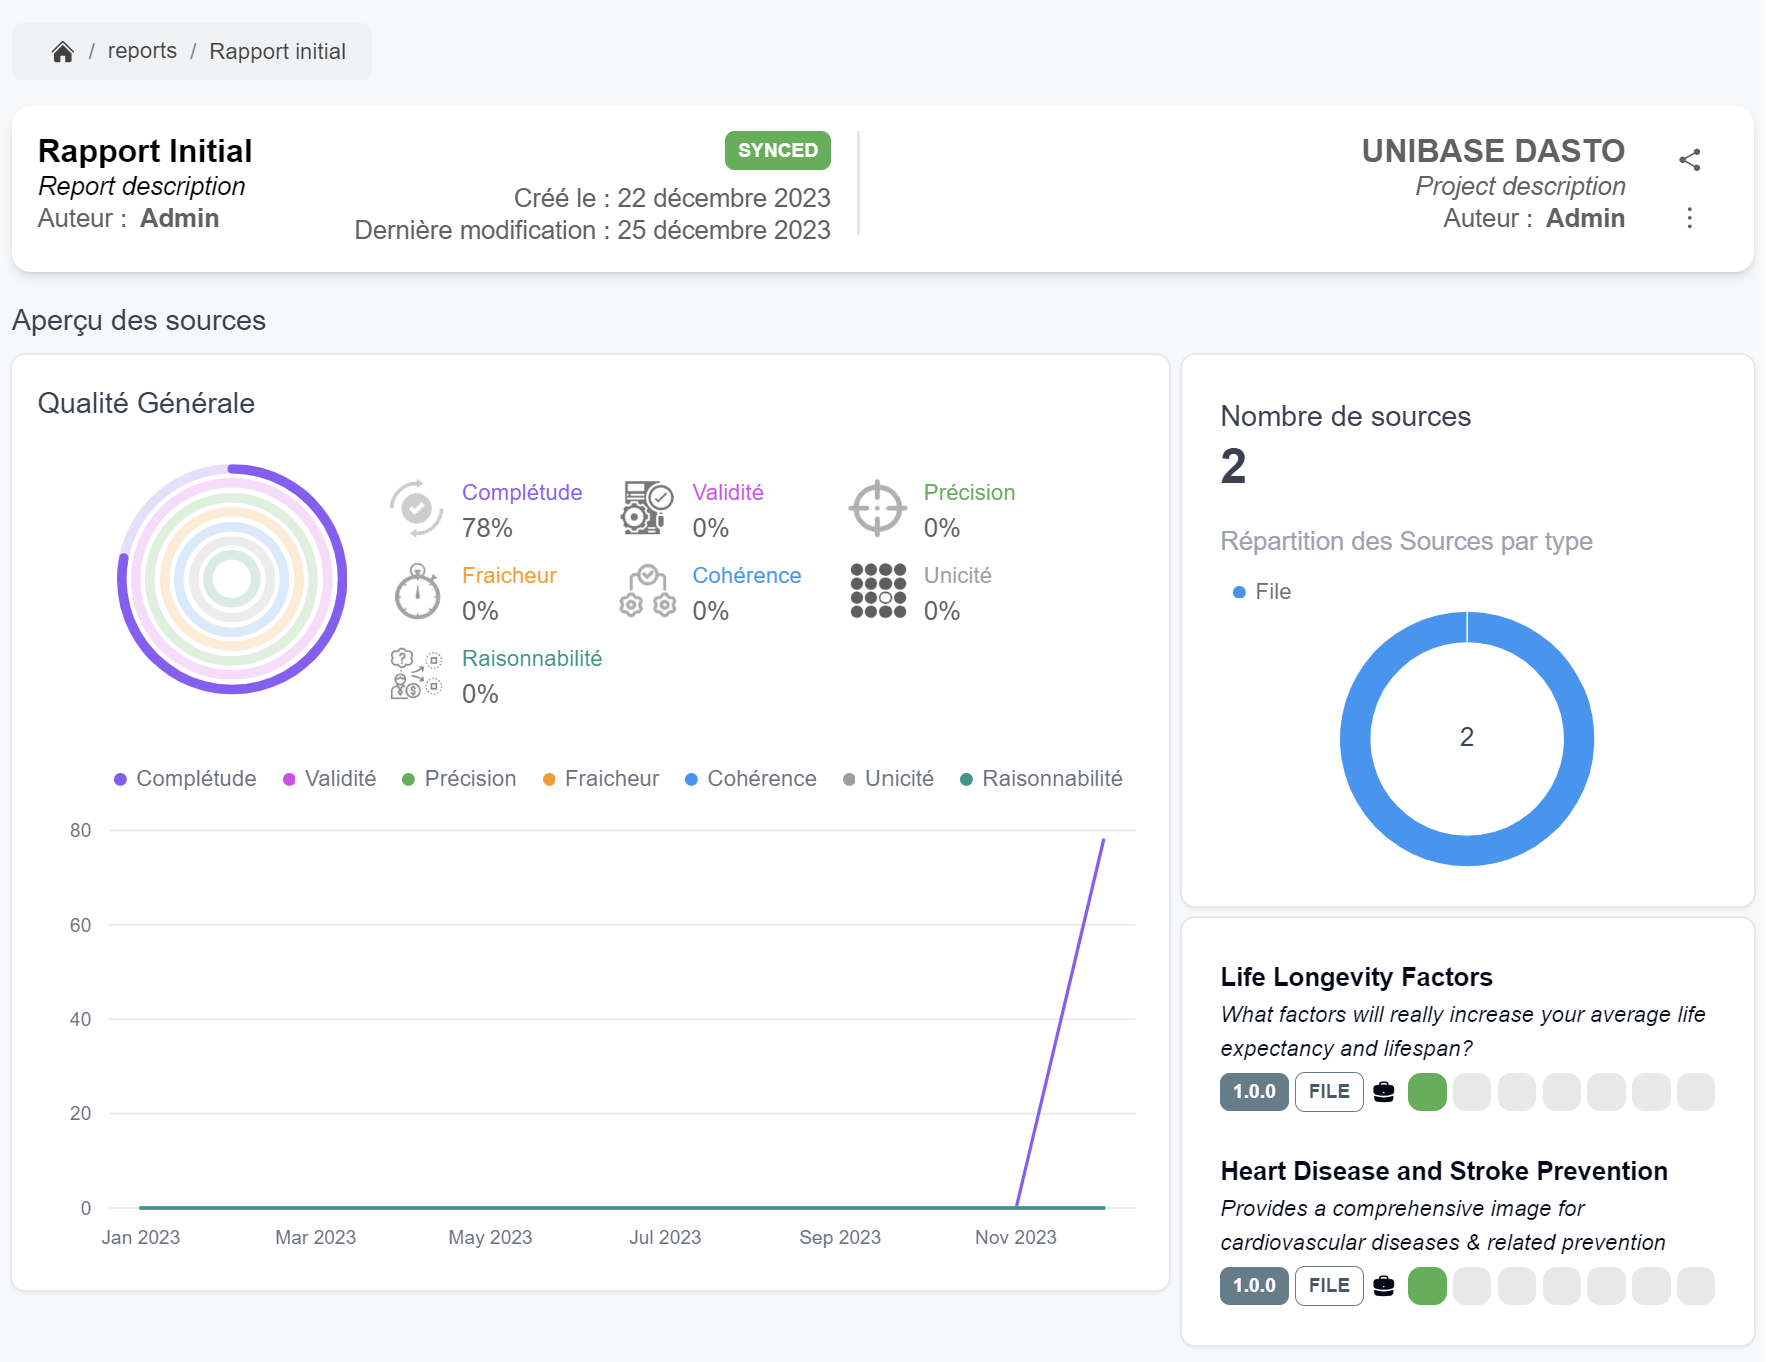Image resolution: width=1766 pixels, height=1362 pixels.
Task: Click the Fraicheur stopwatch icon
Action: point(417,591)
